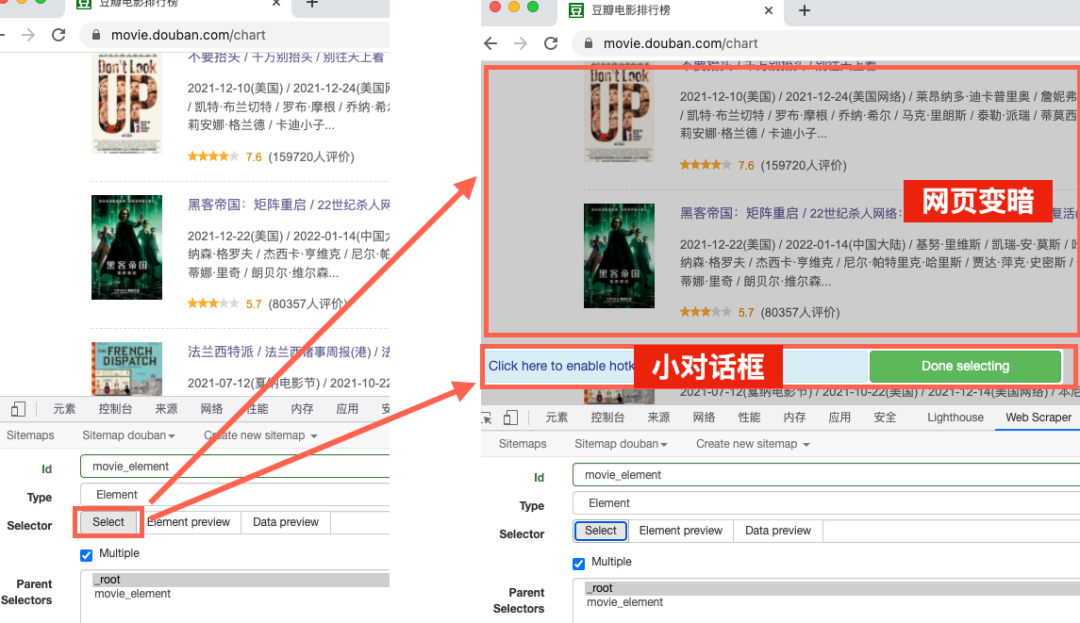Activate the inspect element icon in the right DevTools
This screenshot has width=1080, height=623.
[487, 418]
